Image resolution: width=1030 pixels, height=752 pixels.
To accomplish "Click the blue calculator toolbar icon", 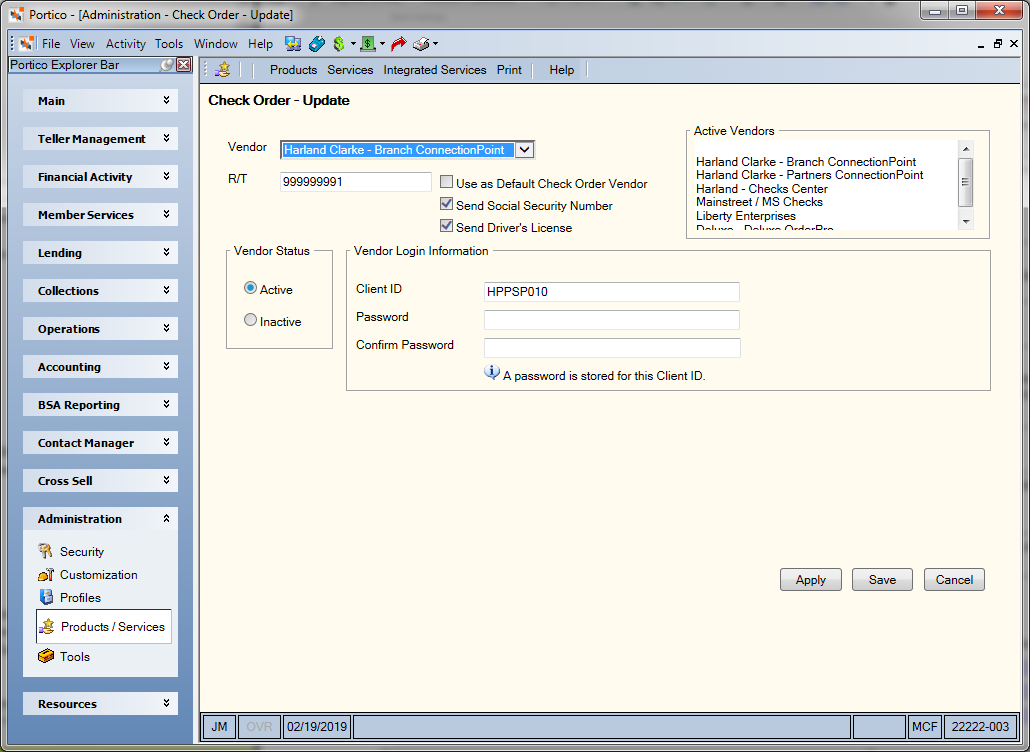I will (x=317, y=44).
